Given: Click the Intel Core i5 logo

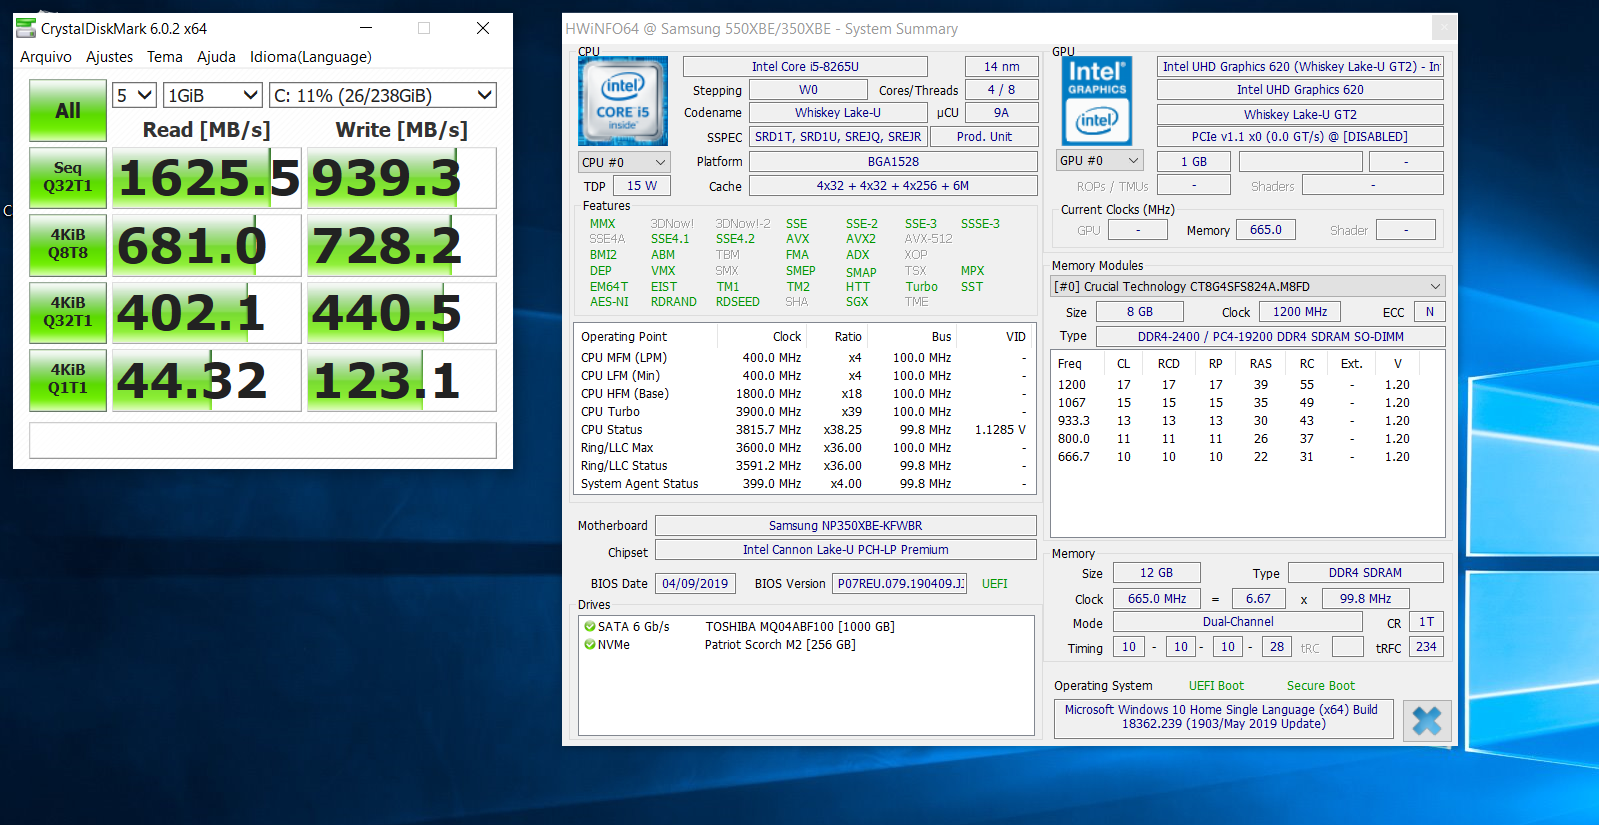Looking at the screenshot, I should pyautogui.click(x=622, y=100).
